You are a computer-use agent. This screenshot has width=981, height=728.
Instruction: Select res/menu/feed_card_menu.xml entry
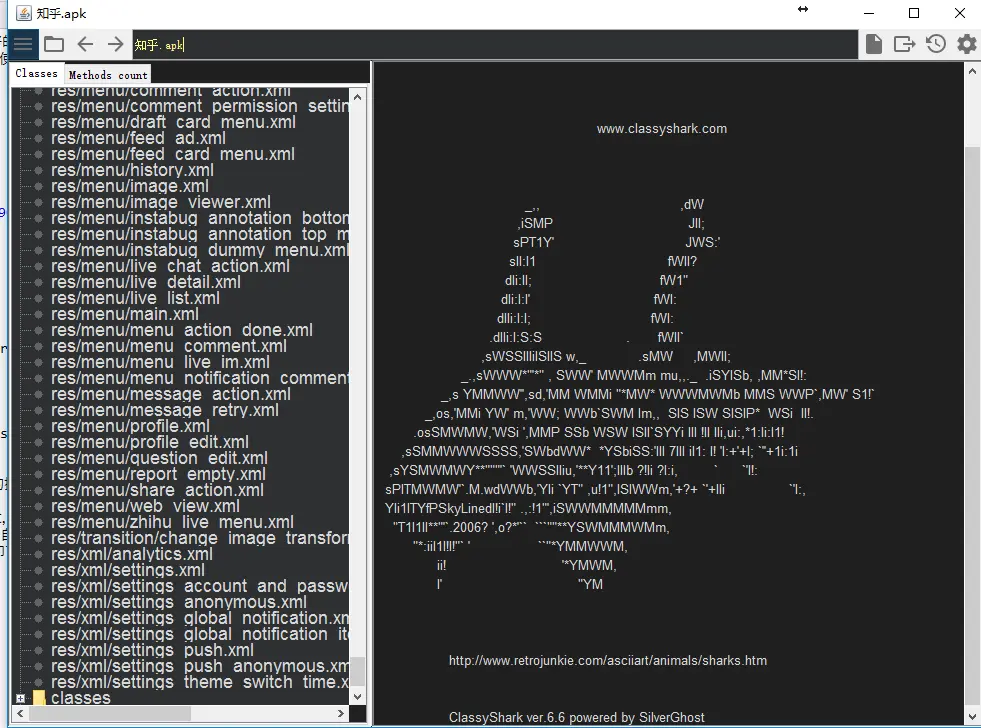point(173,154)
